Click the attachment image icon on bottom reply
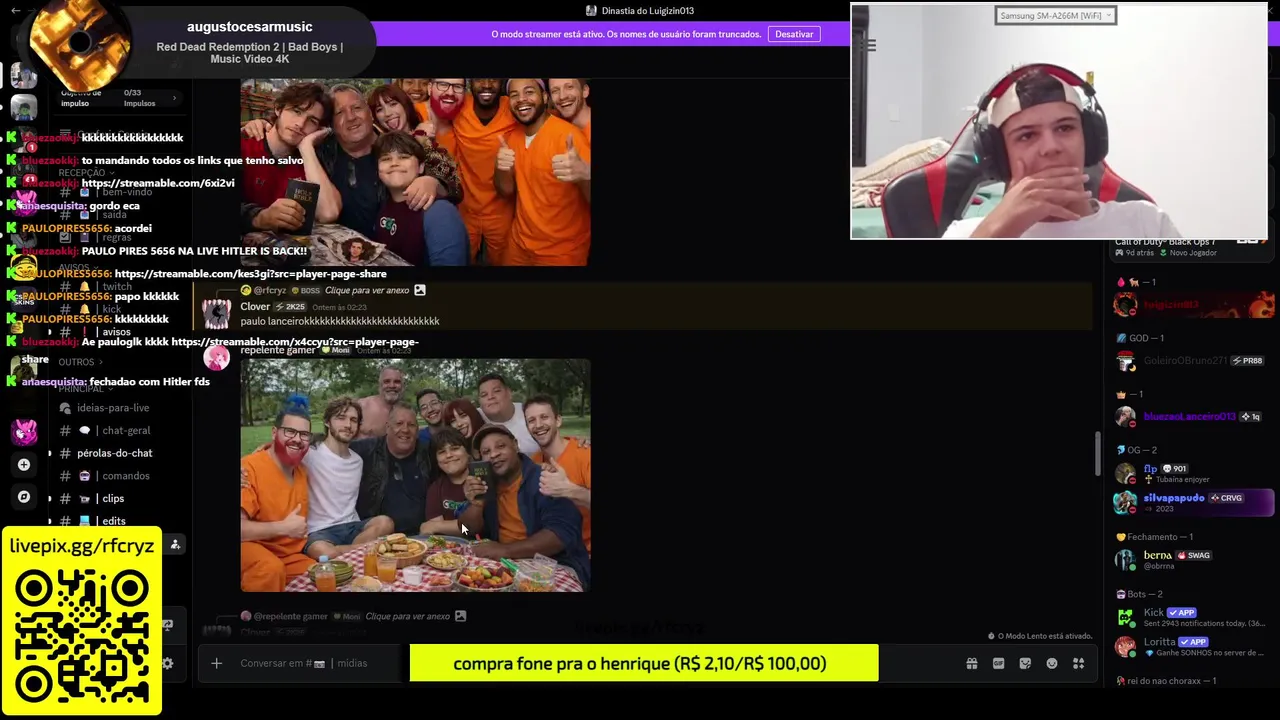 coord(460,616)
